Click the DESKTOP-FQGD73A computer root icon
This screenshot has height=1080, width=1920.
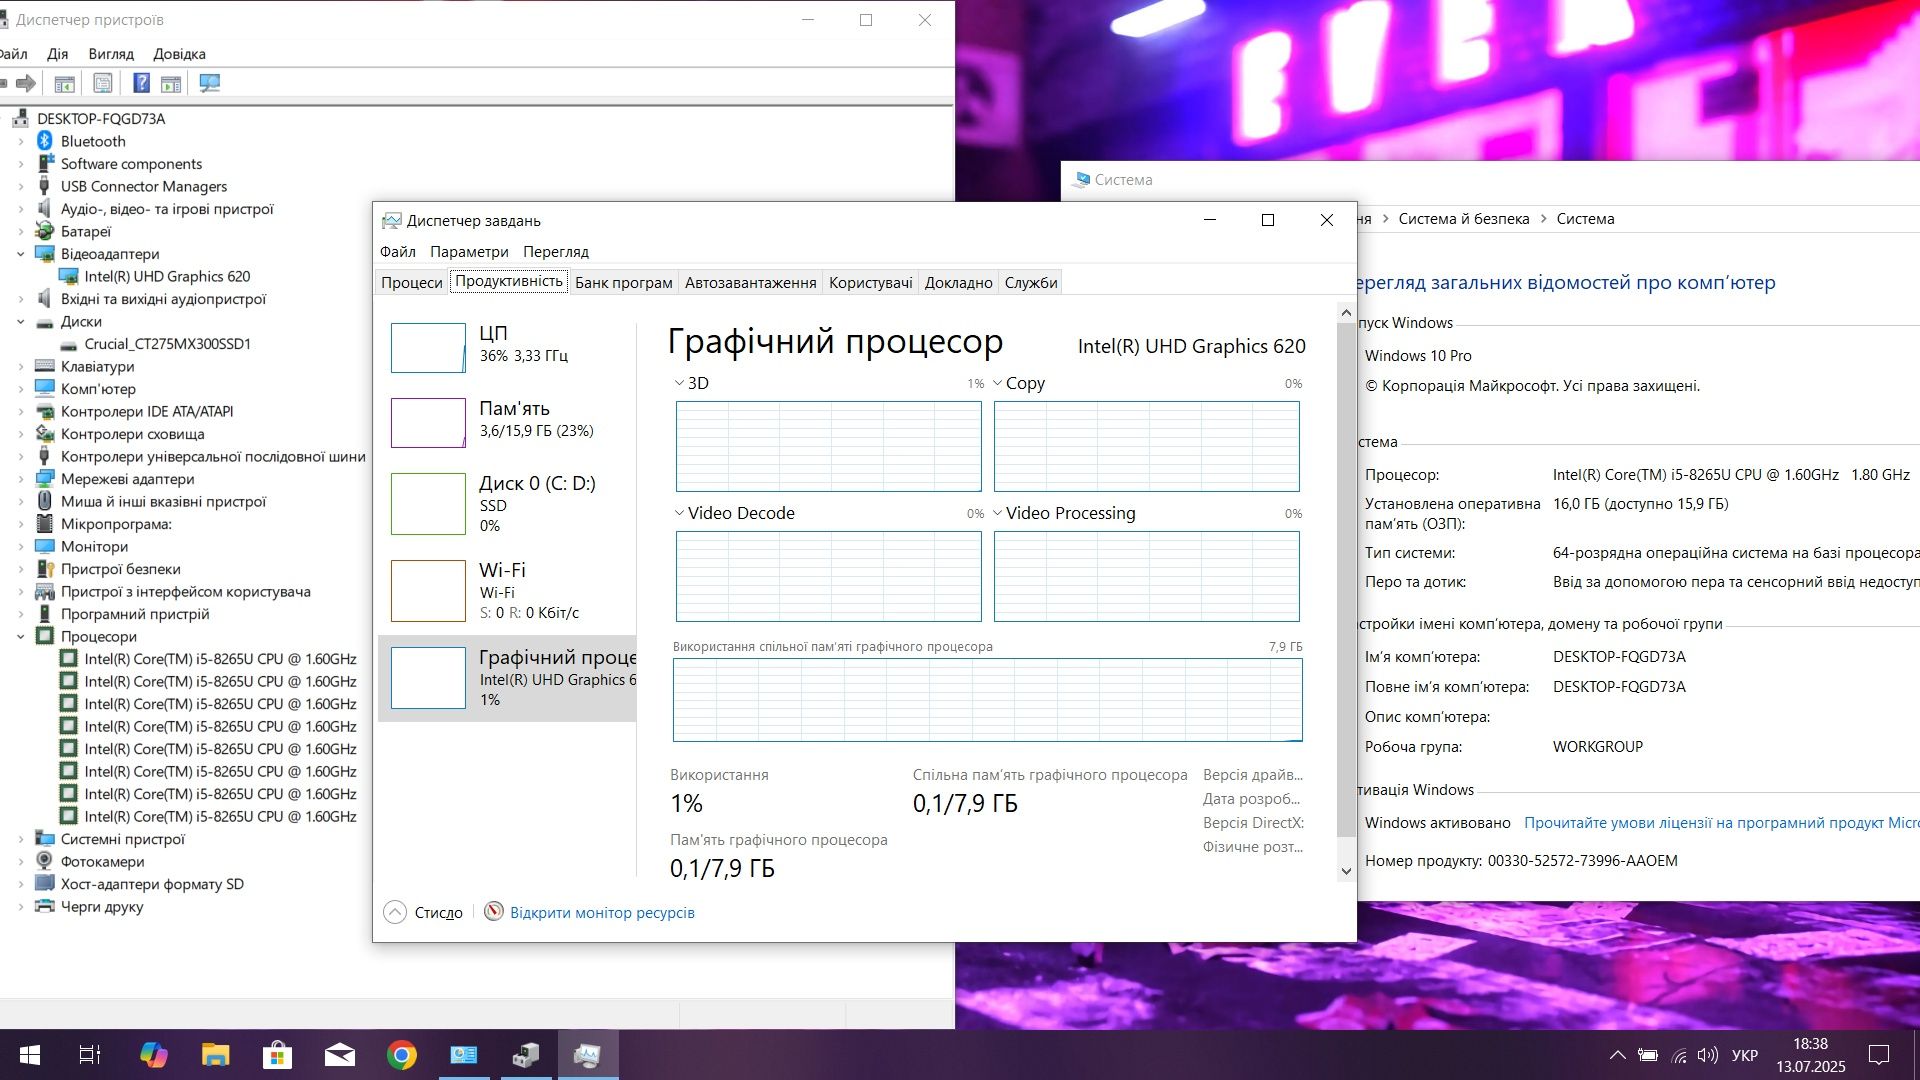(21, 119)
